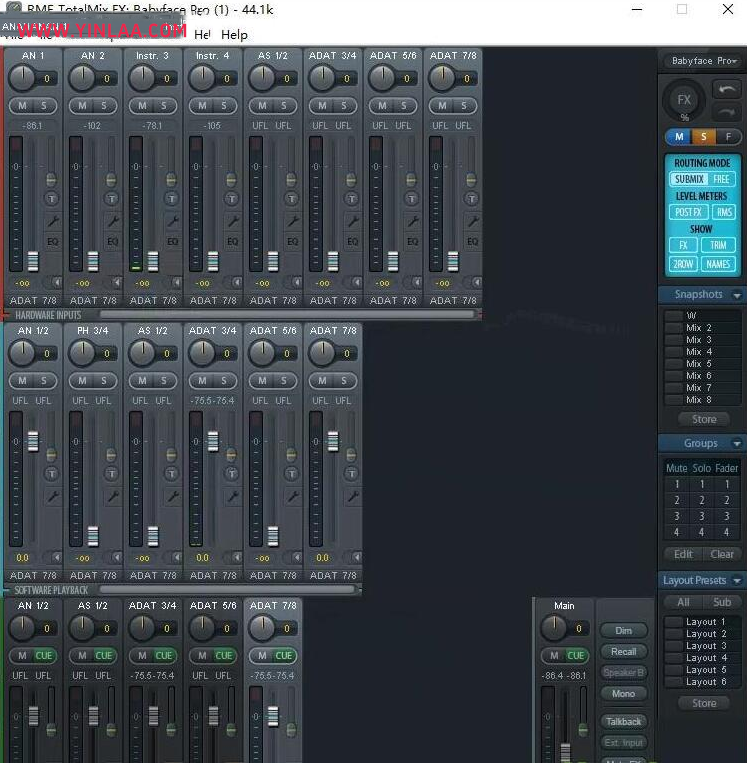
Task: Click T trim button on ADAT 3/4 input
Action: pos(351,199)
